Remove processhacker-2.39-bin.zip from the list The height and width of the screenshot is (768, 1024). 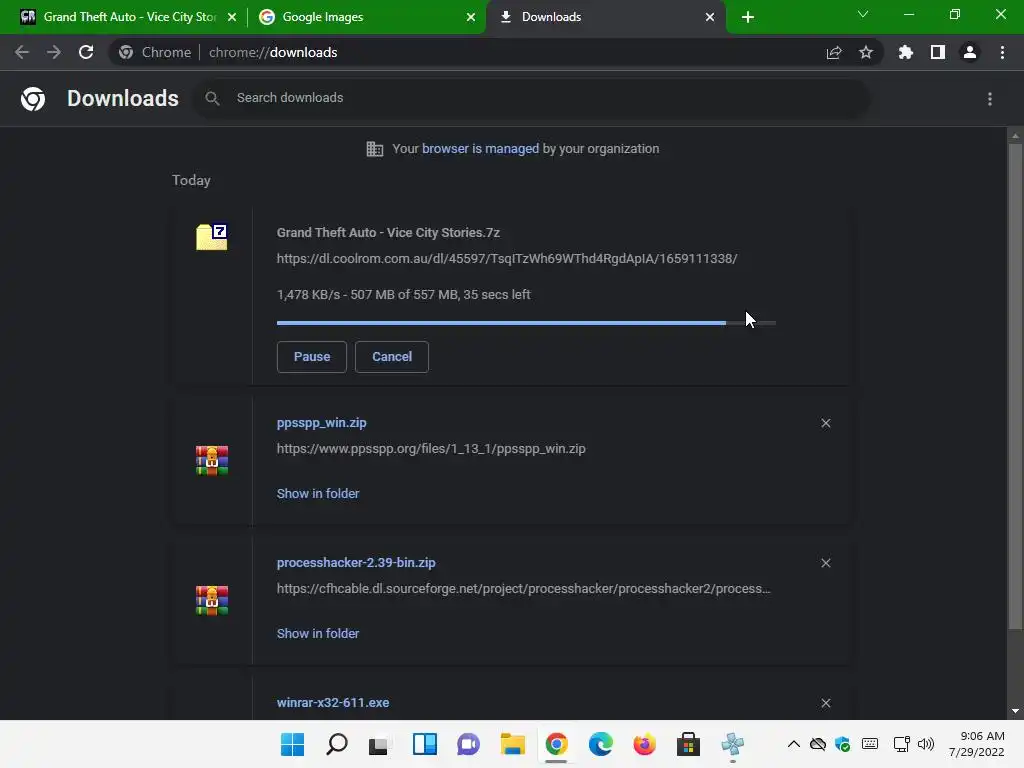click(825, 563)
